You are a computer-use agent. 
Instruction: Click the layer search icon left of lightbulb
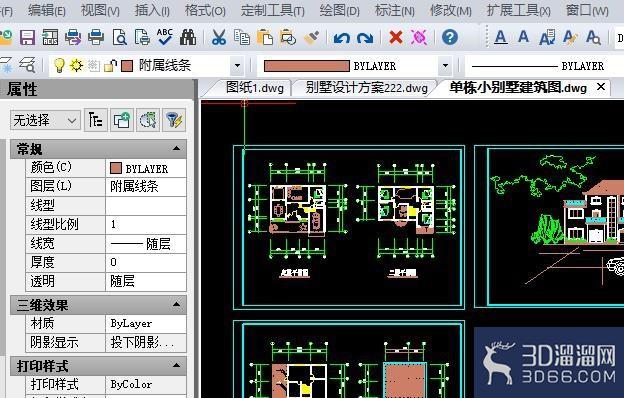(x=27, y=65)
